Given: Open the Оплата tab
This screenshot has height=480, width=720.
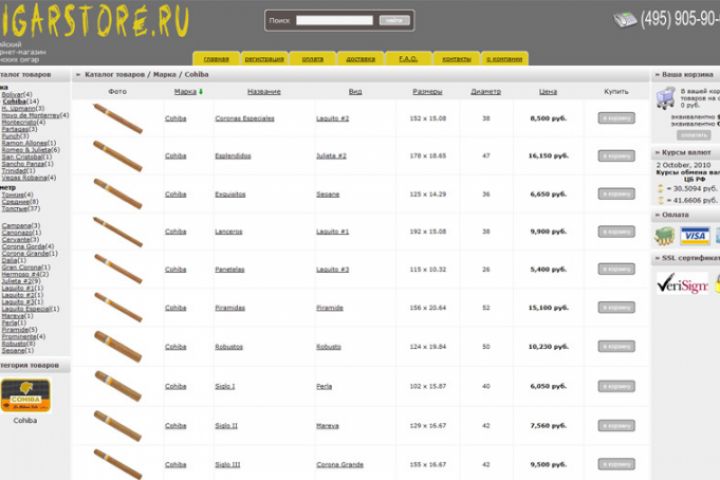Looking at the screenshot, I should [312, 59].
